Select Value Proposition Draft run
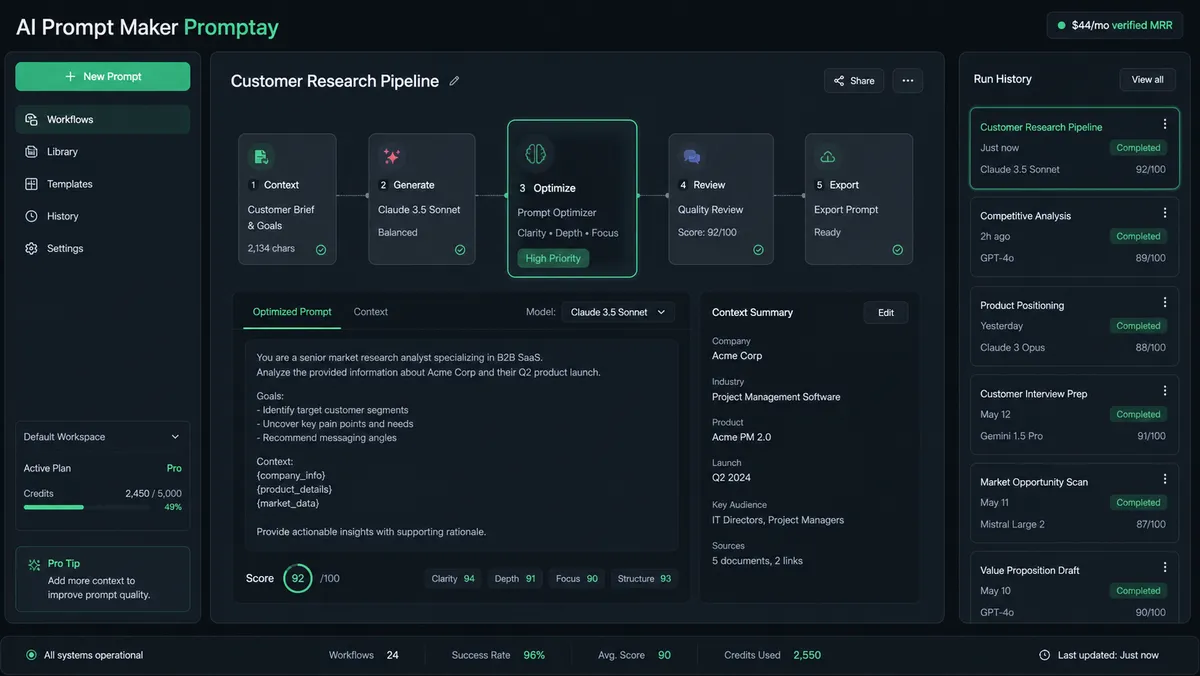This screenshot has width=1200, height=676. coord(1074,590)
